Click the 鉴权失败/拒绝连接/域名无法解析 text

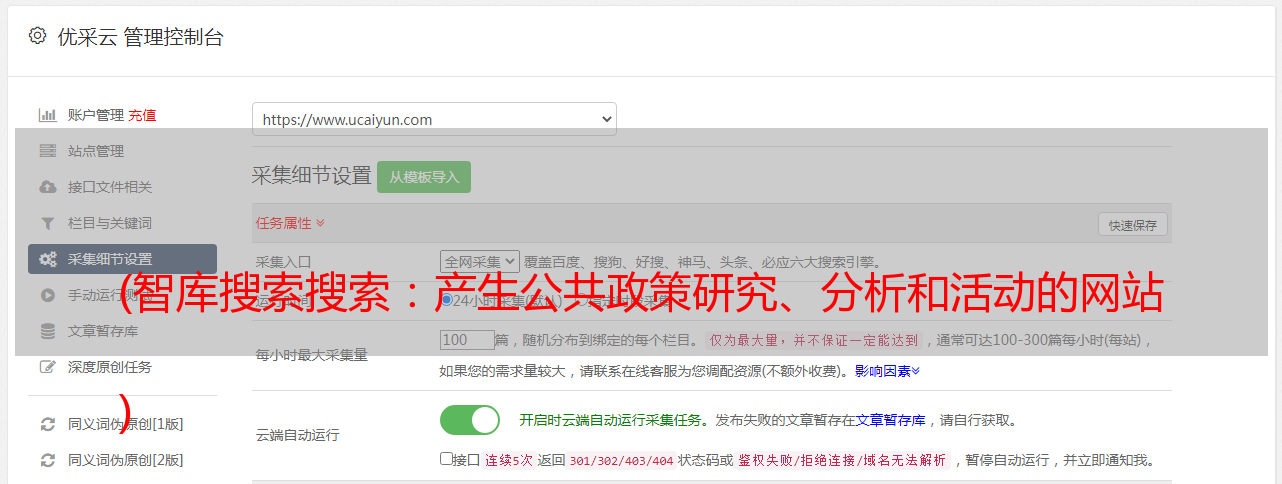(842, 460)
